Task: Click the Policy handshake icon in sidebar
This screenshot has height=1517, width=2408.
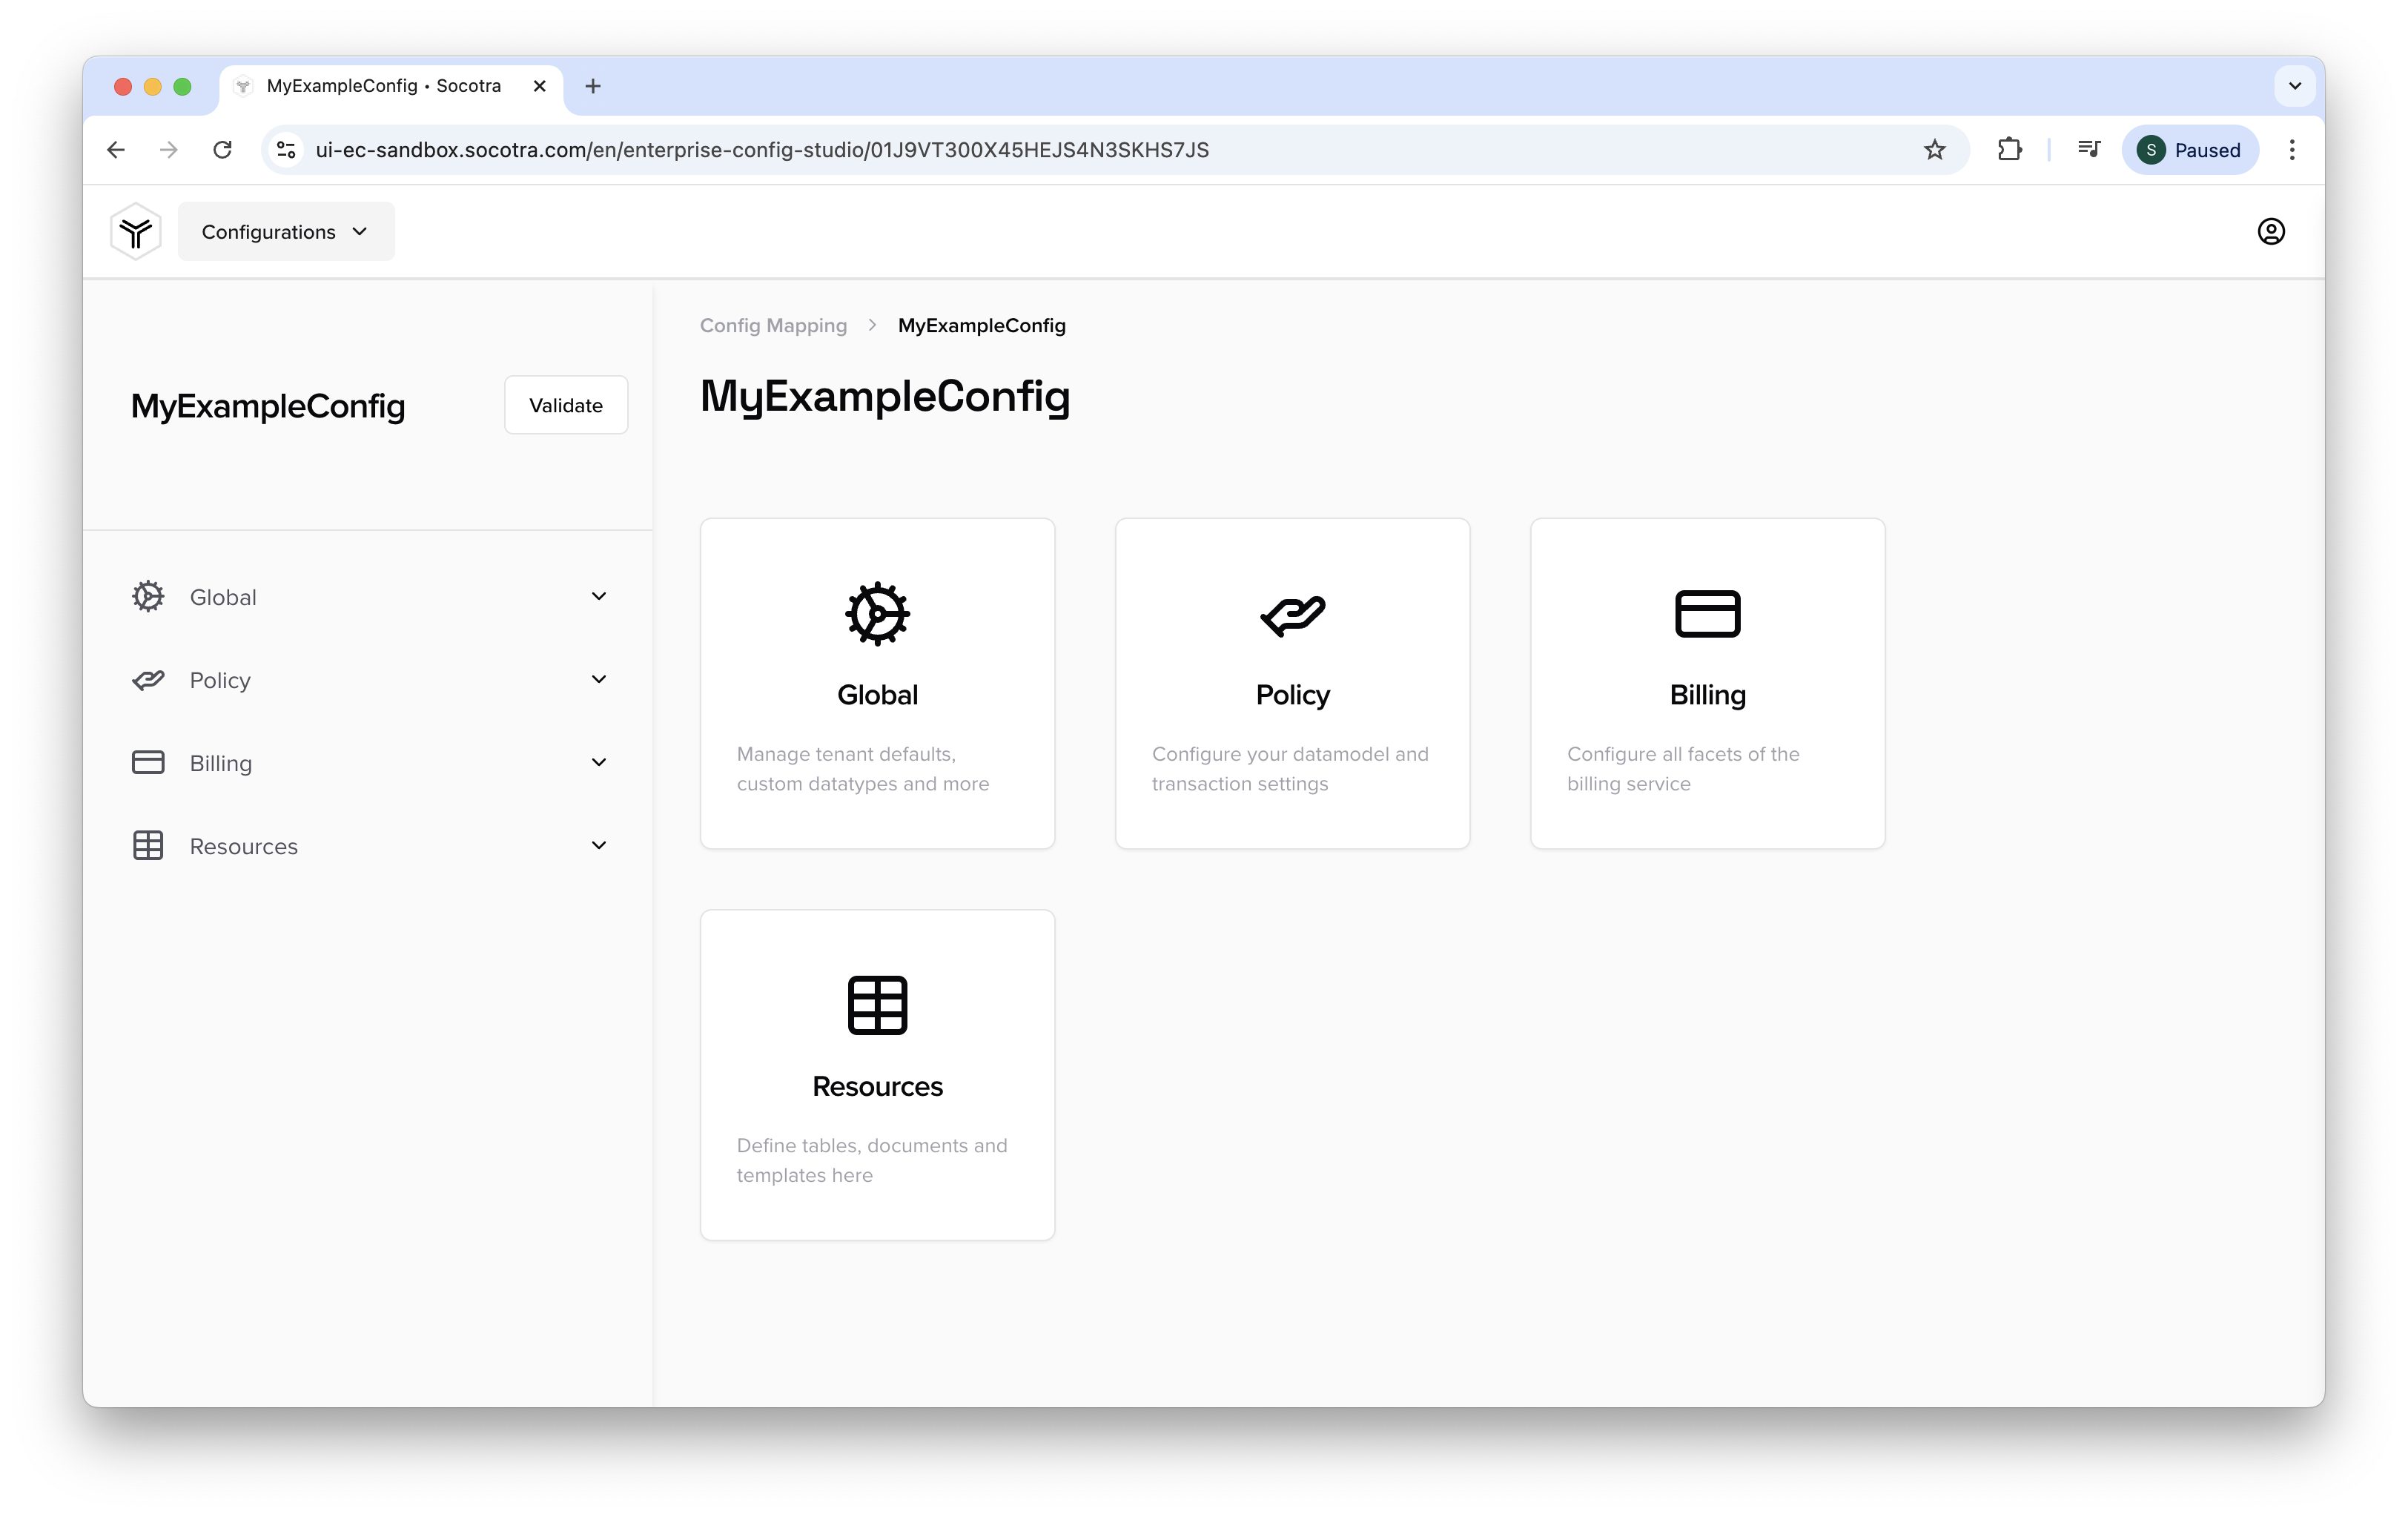Action: pyautogui.click(x=148, y=680)
